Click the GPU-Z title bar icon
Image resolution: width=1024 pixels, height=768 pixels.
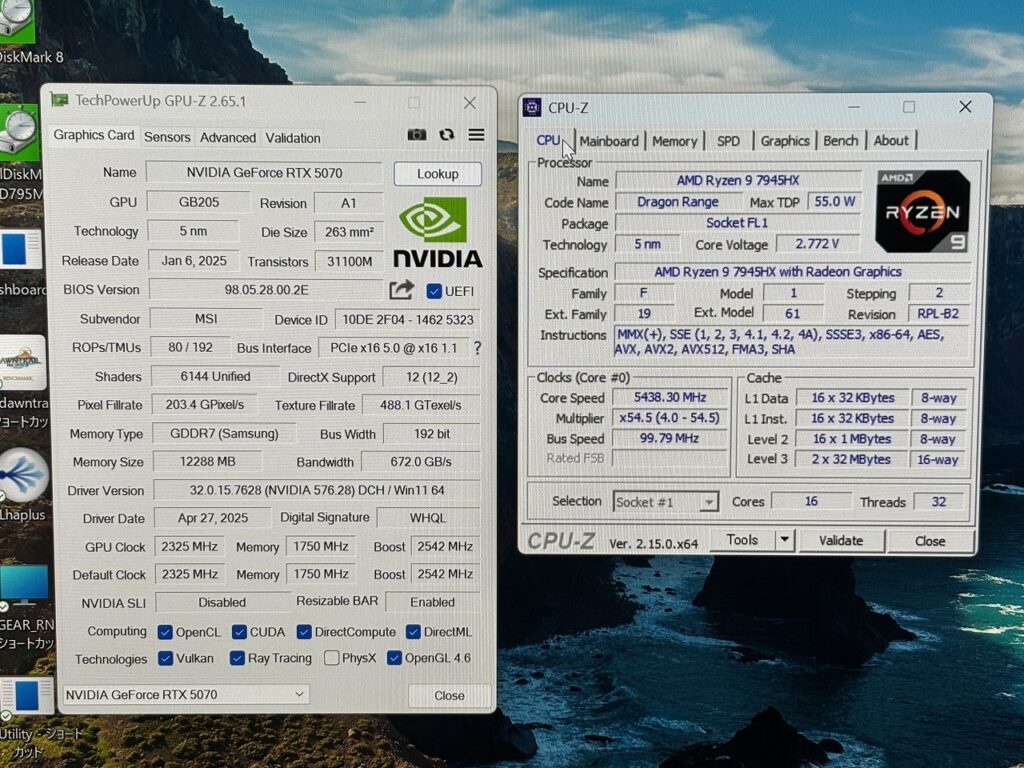click(59, 100)
